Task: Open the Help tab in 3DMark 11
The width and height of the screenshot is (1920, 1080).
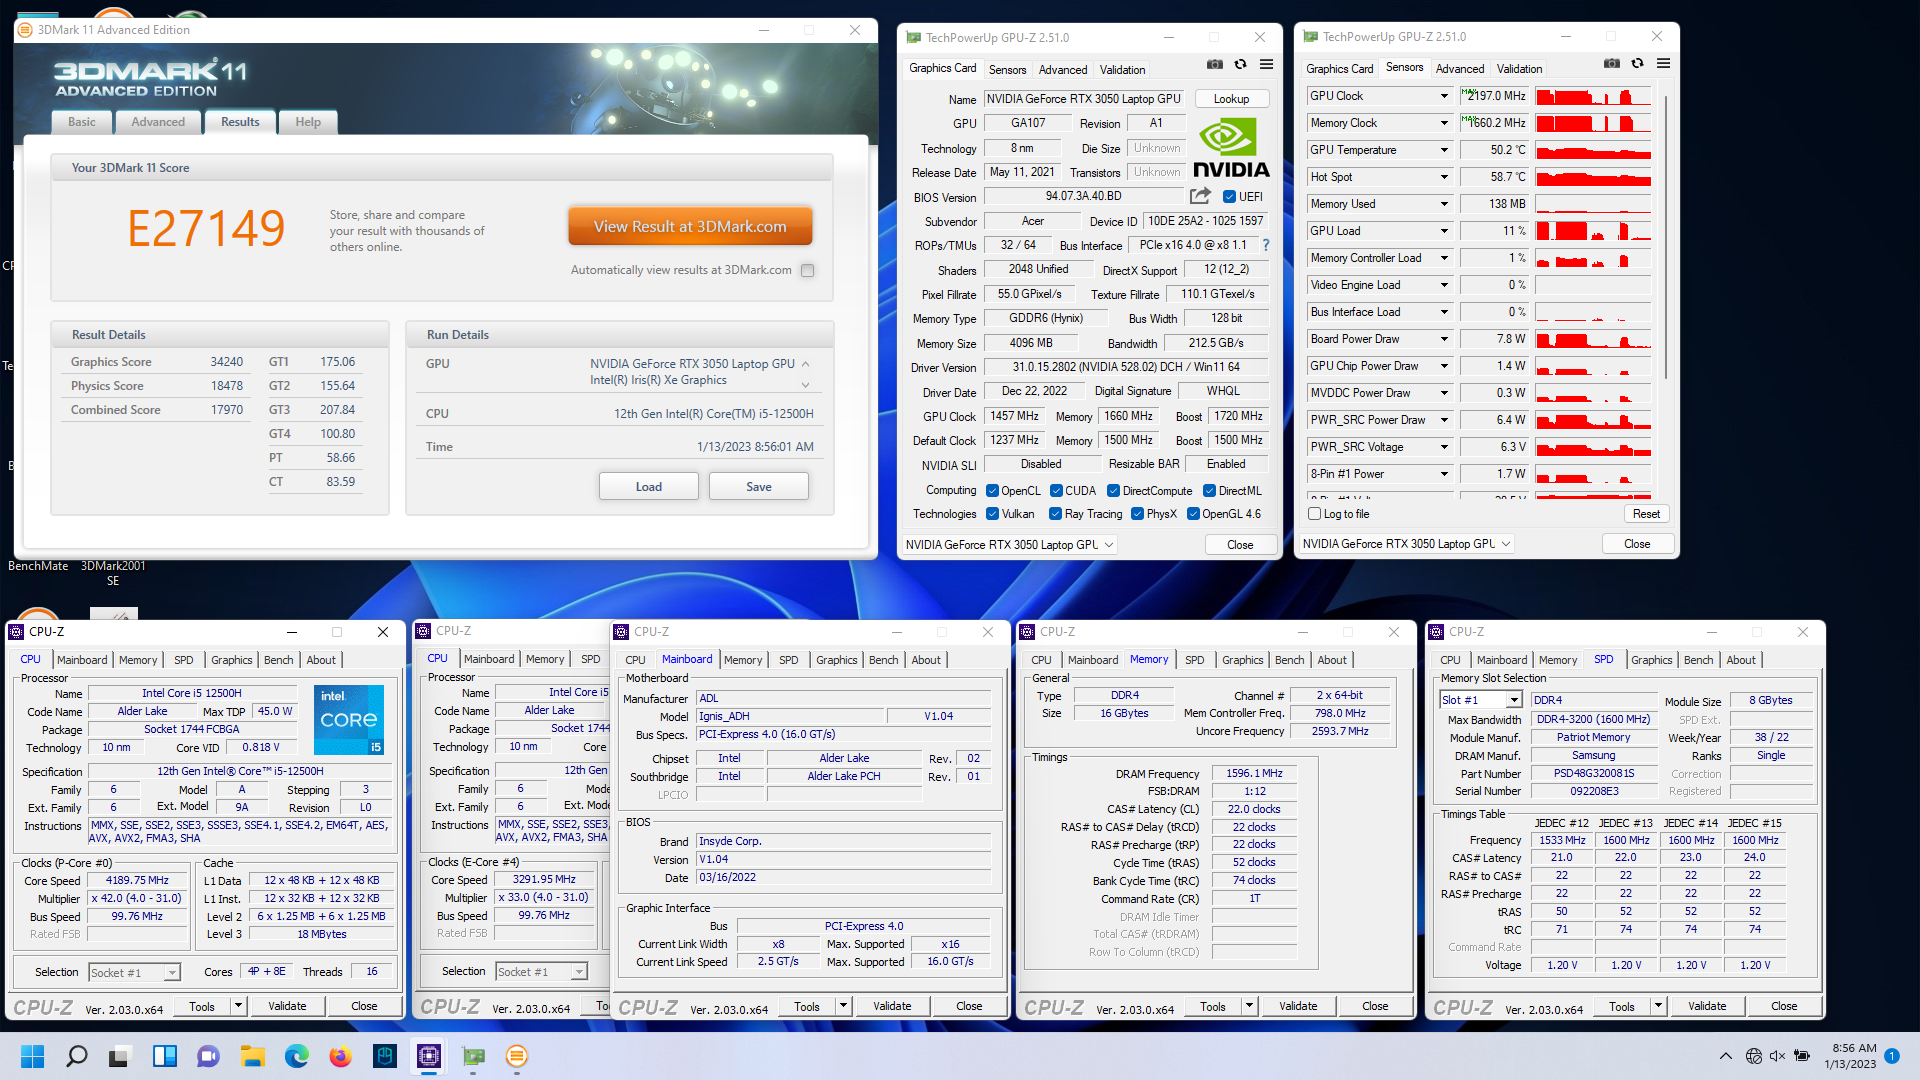Action: [x=308, y=122]
